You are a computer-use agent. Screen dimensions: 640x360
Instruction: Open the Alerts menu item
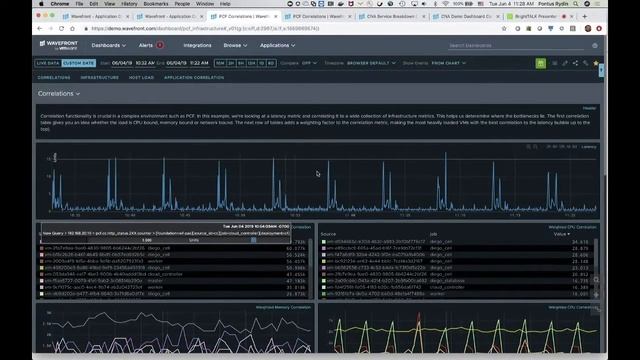tap(146, 45)
